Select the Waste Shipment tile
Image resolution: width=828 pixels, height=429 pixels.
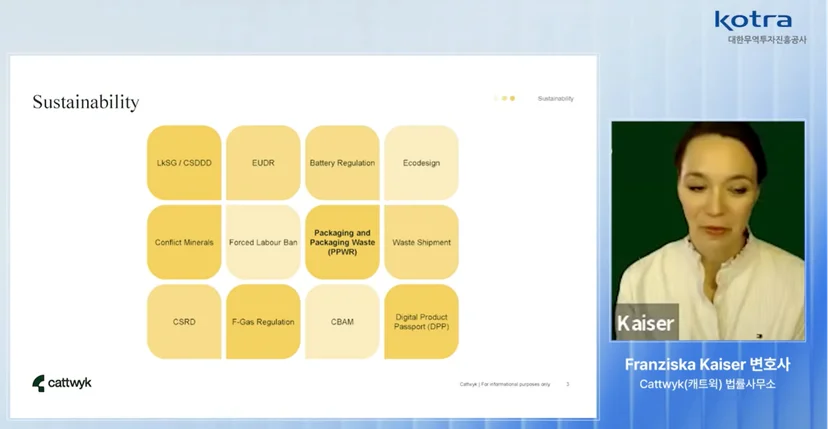pyautogui.click(x=421, y=242)
